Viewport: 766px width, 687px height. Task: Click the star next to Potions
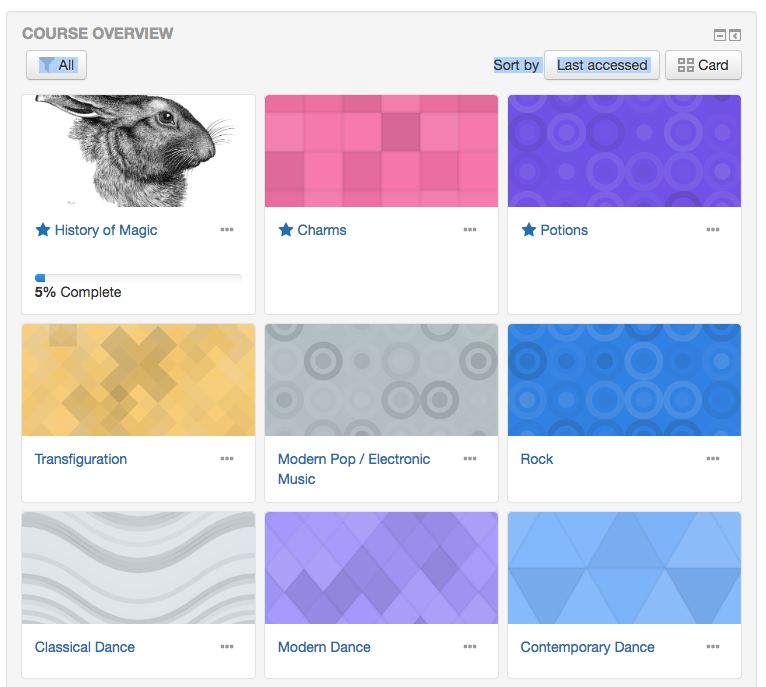(x=529, y=230)
